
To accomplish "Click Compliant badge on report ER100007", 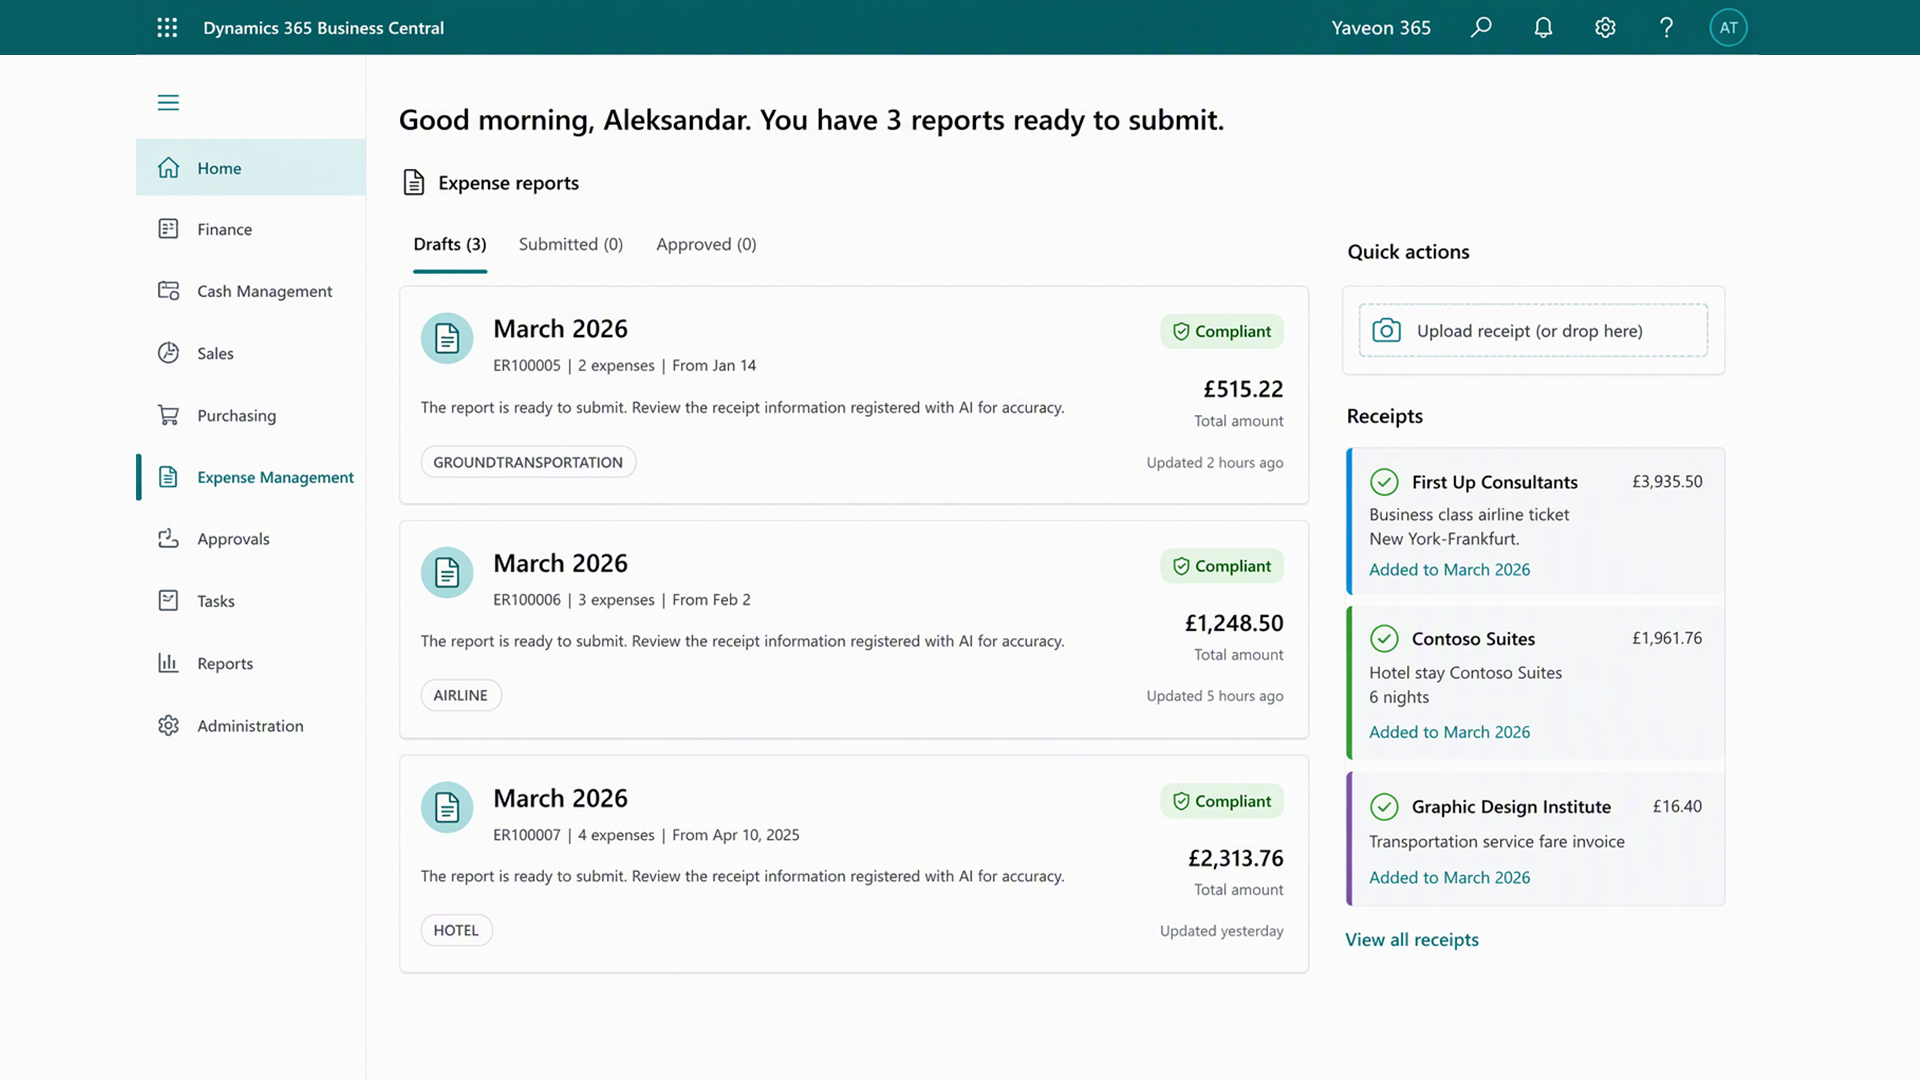I will pos(1222,801).
